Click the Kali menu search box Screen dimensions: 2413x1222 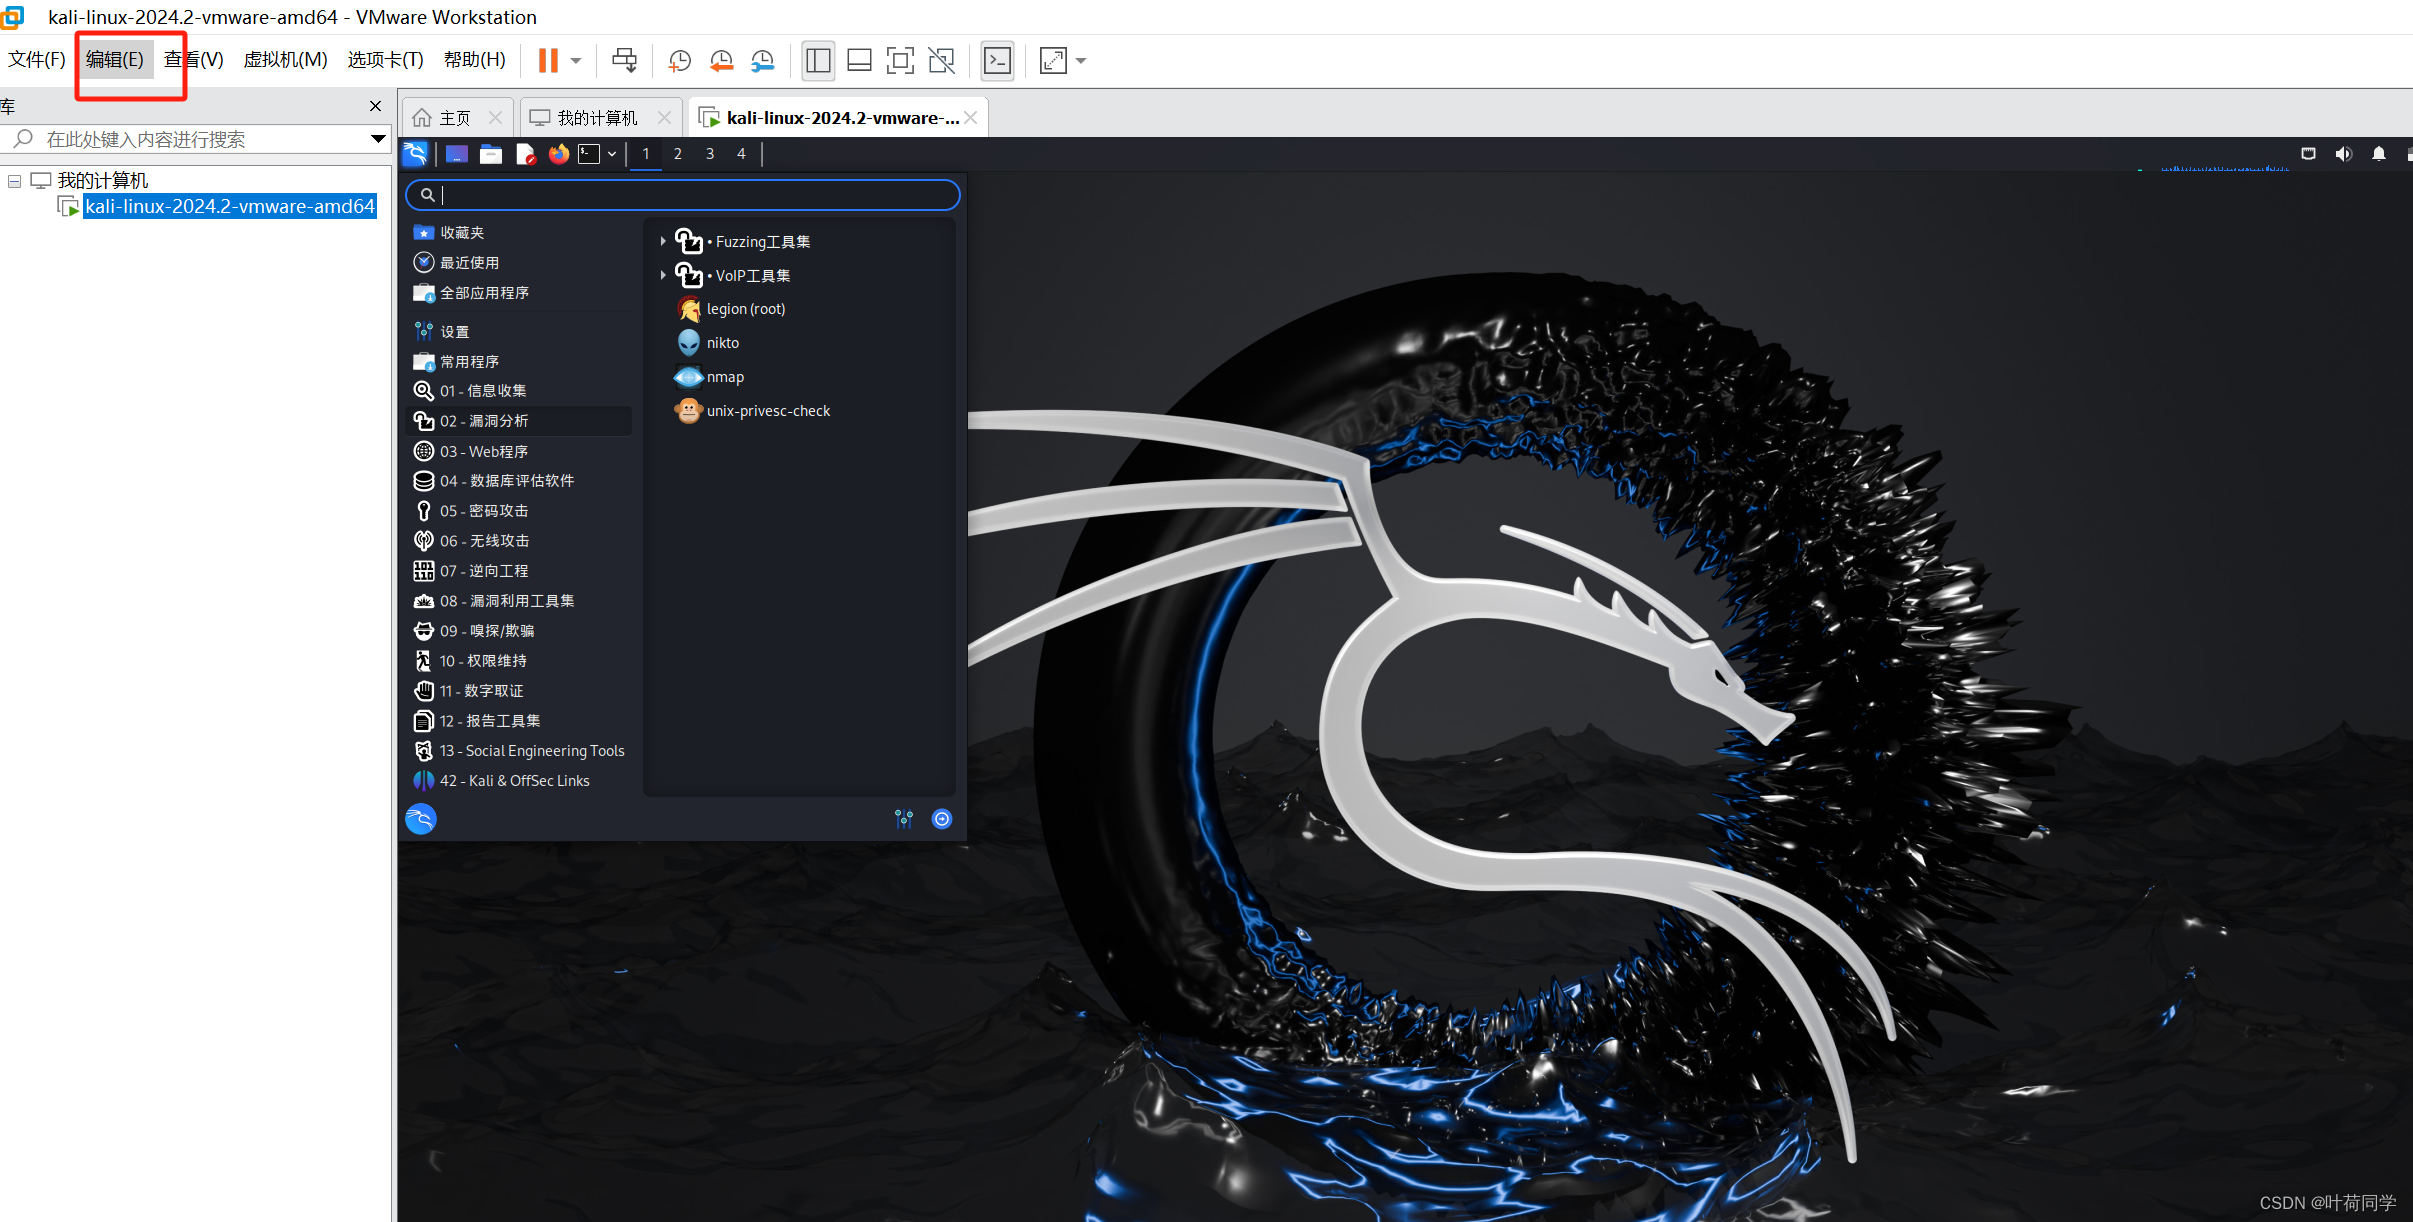coord(683,195)
